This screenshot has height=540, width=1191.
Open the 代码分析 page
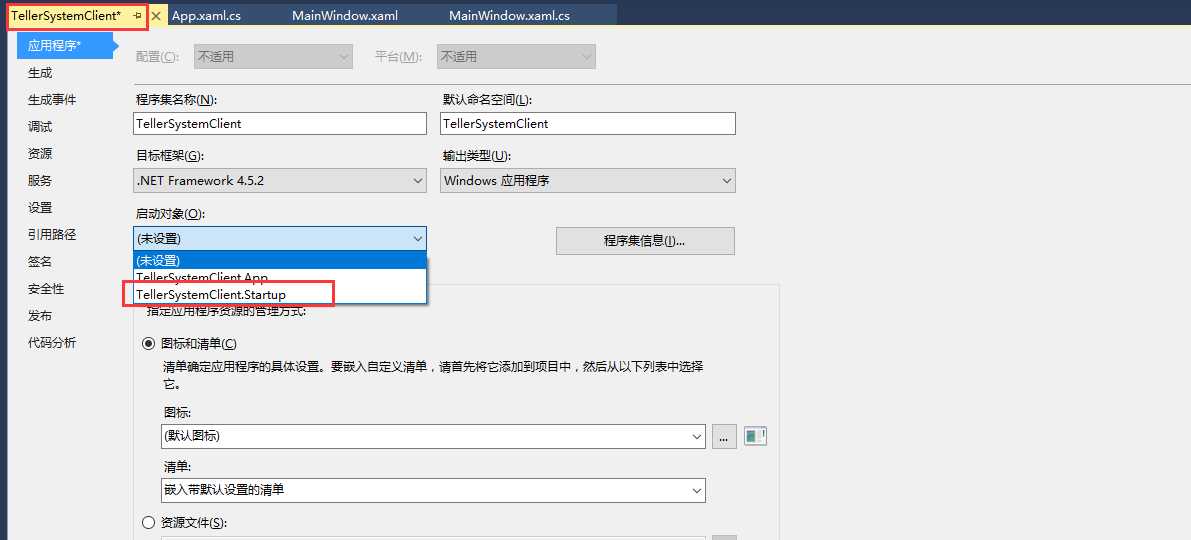pos(52,343)
